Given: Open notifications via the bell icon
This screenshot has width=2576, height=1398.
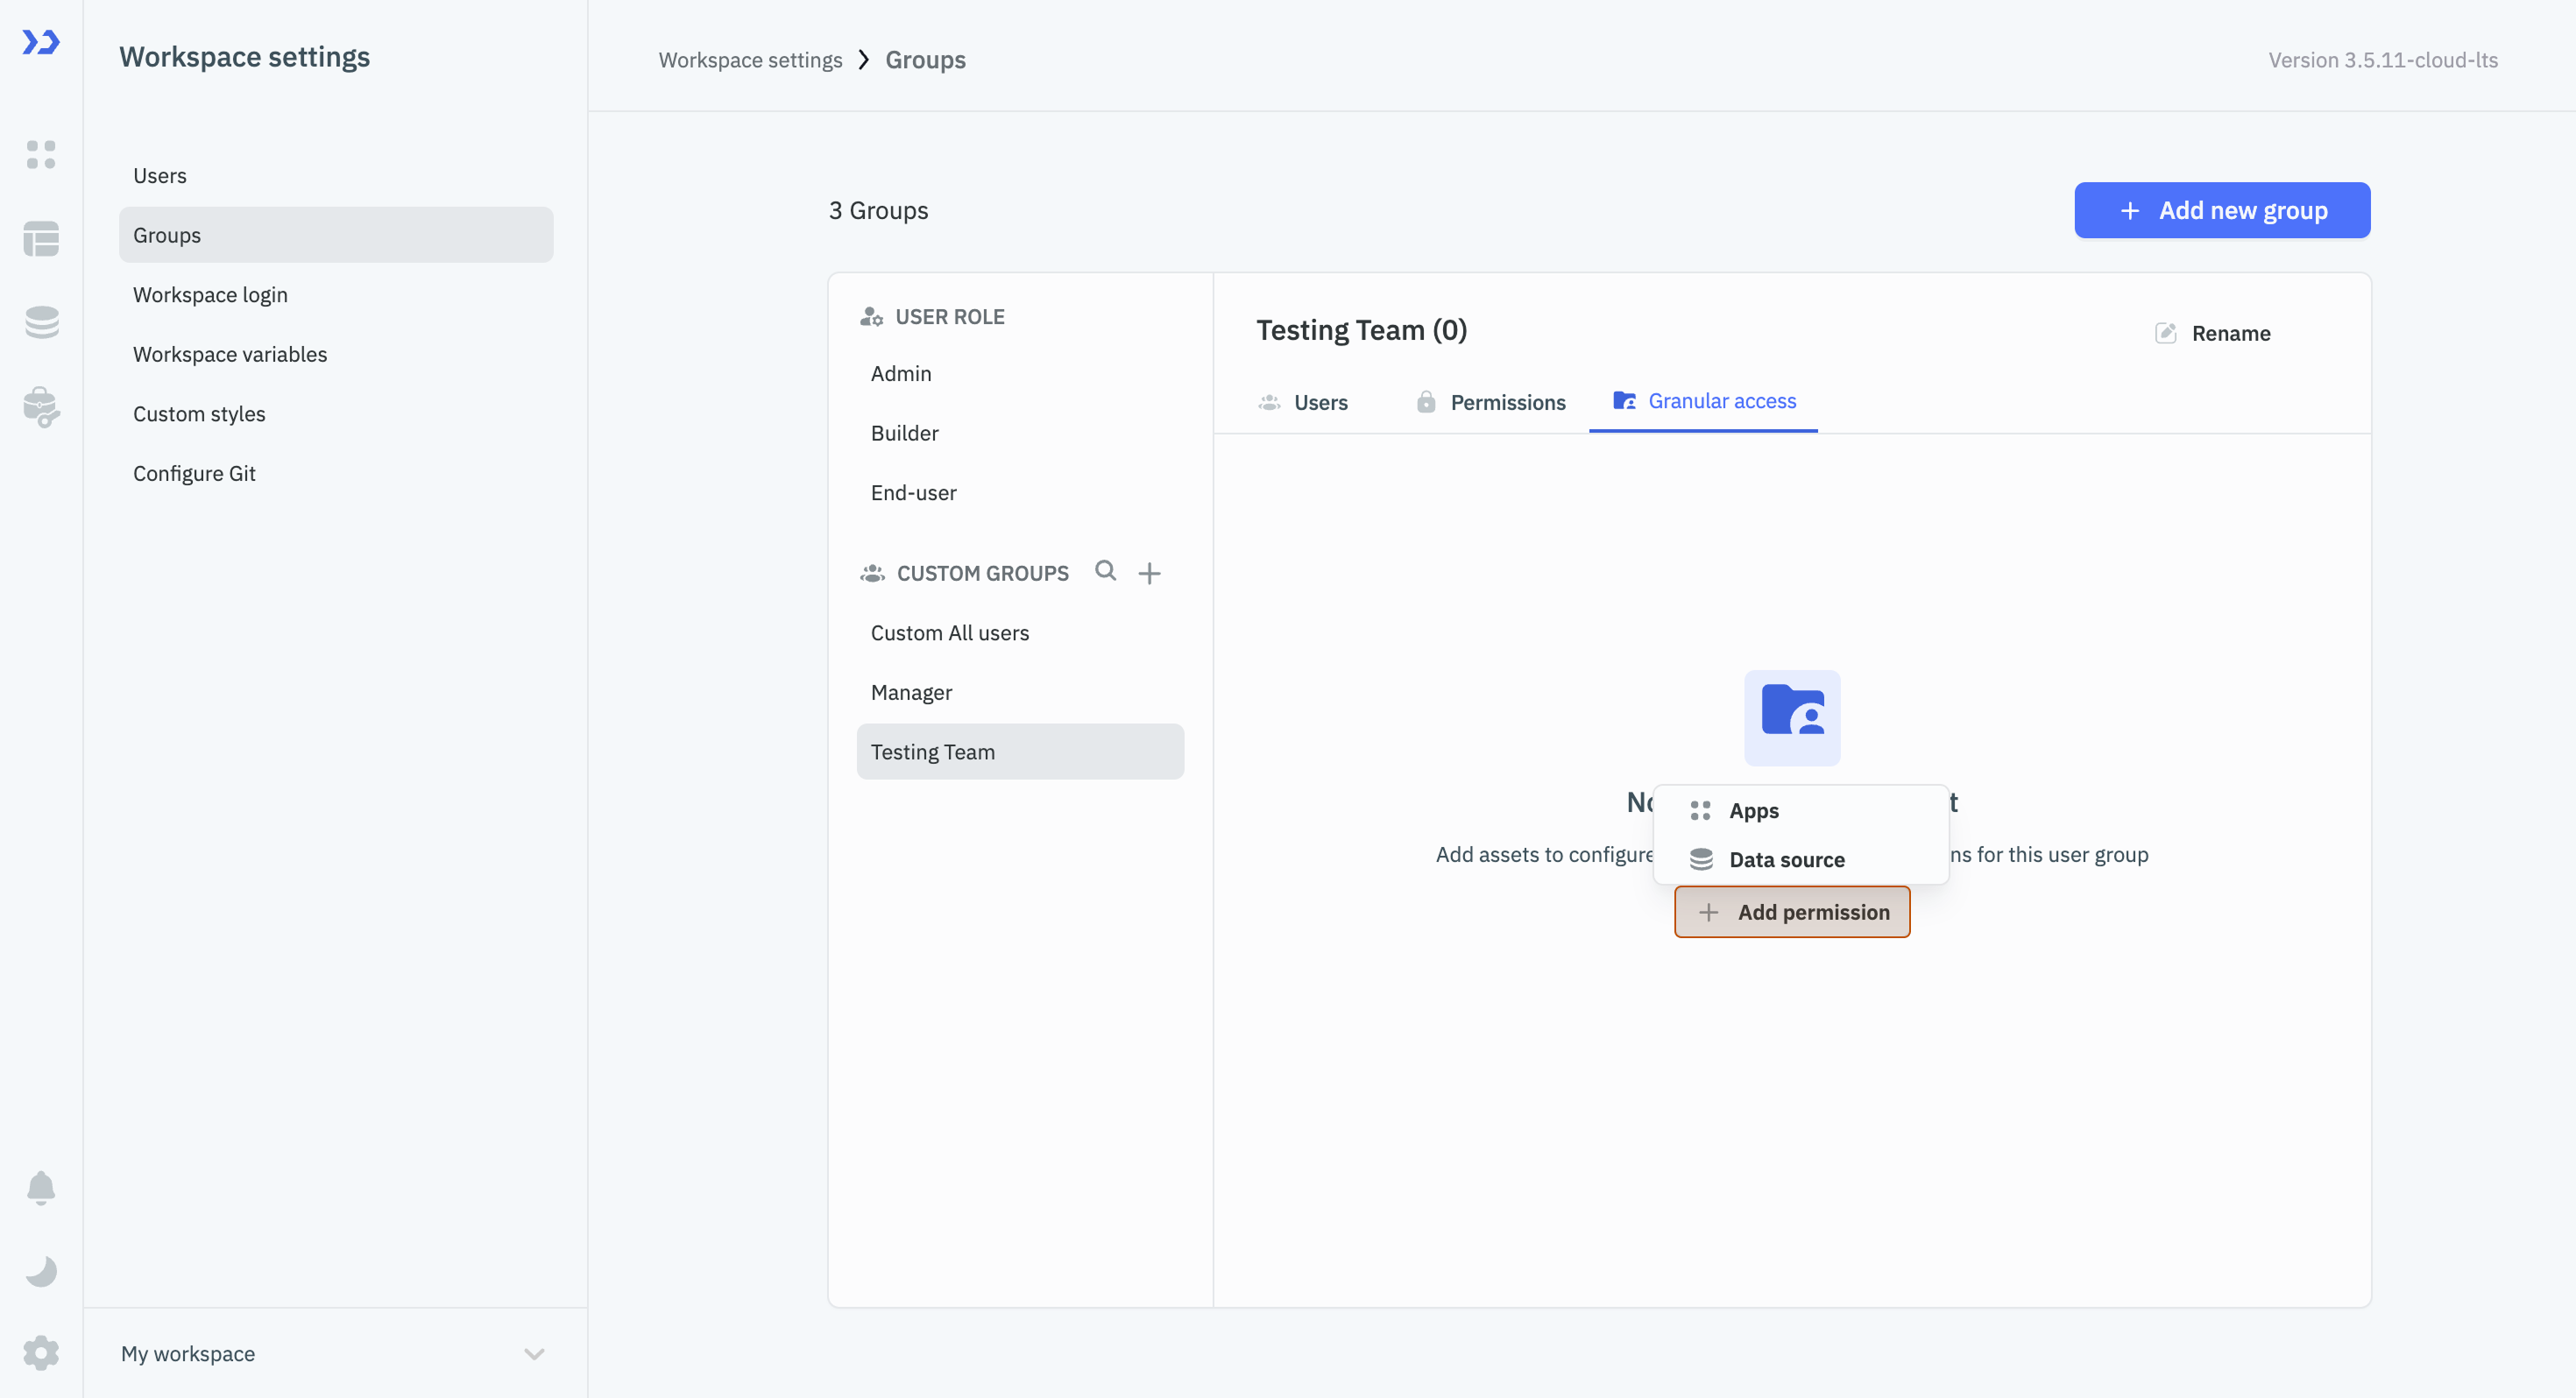Looking at the screenshot, I should click(41, 1188).
